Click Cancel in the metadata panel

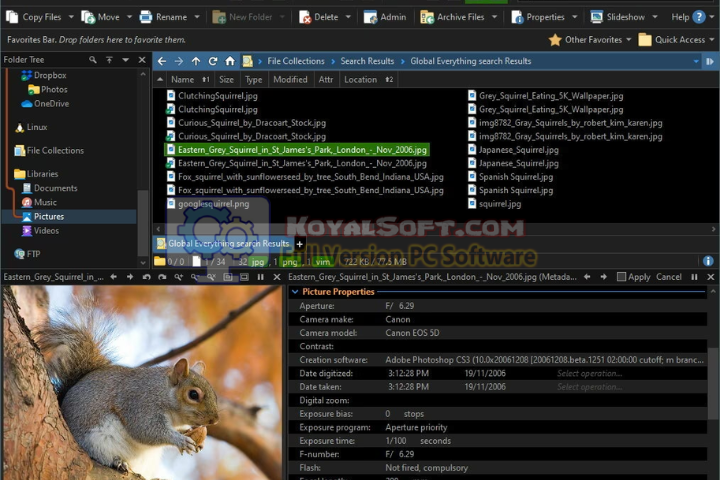[669, 277]
